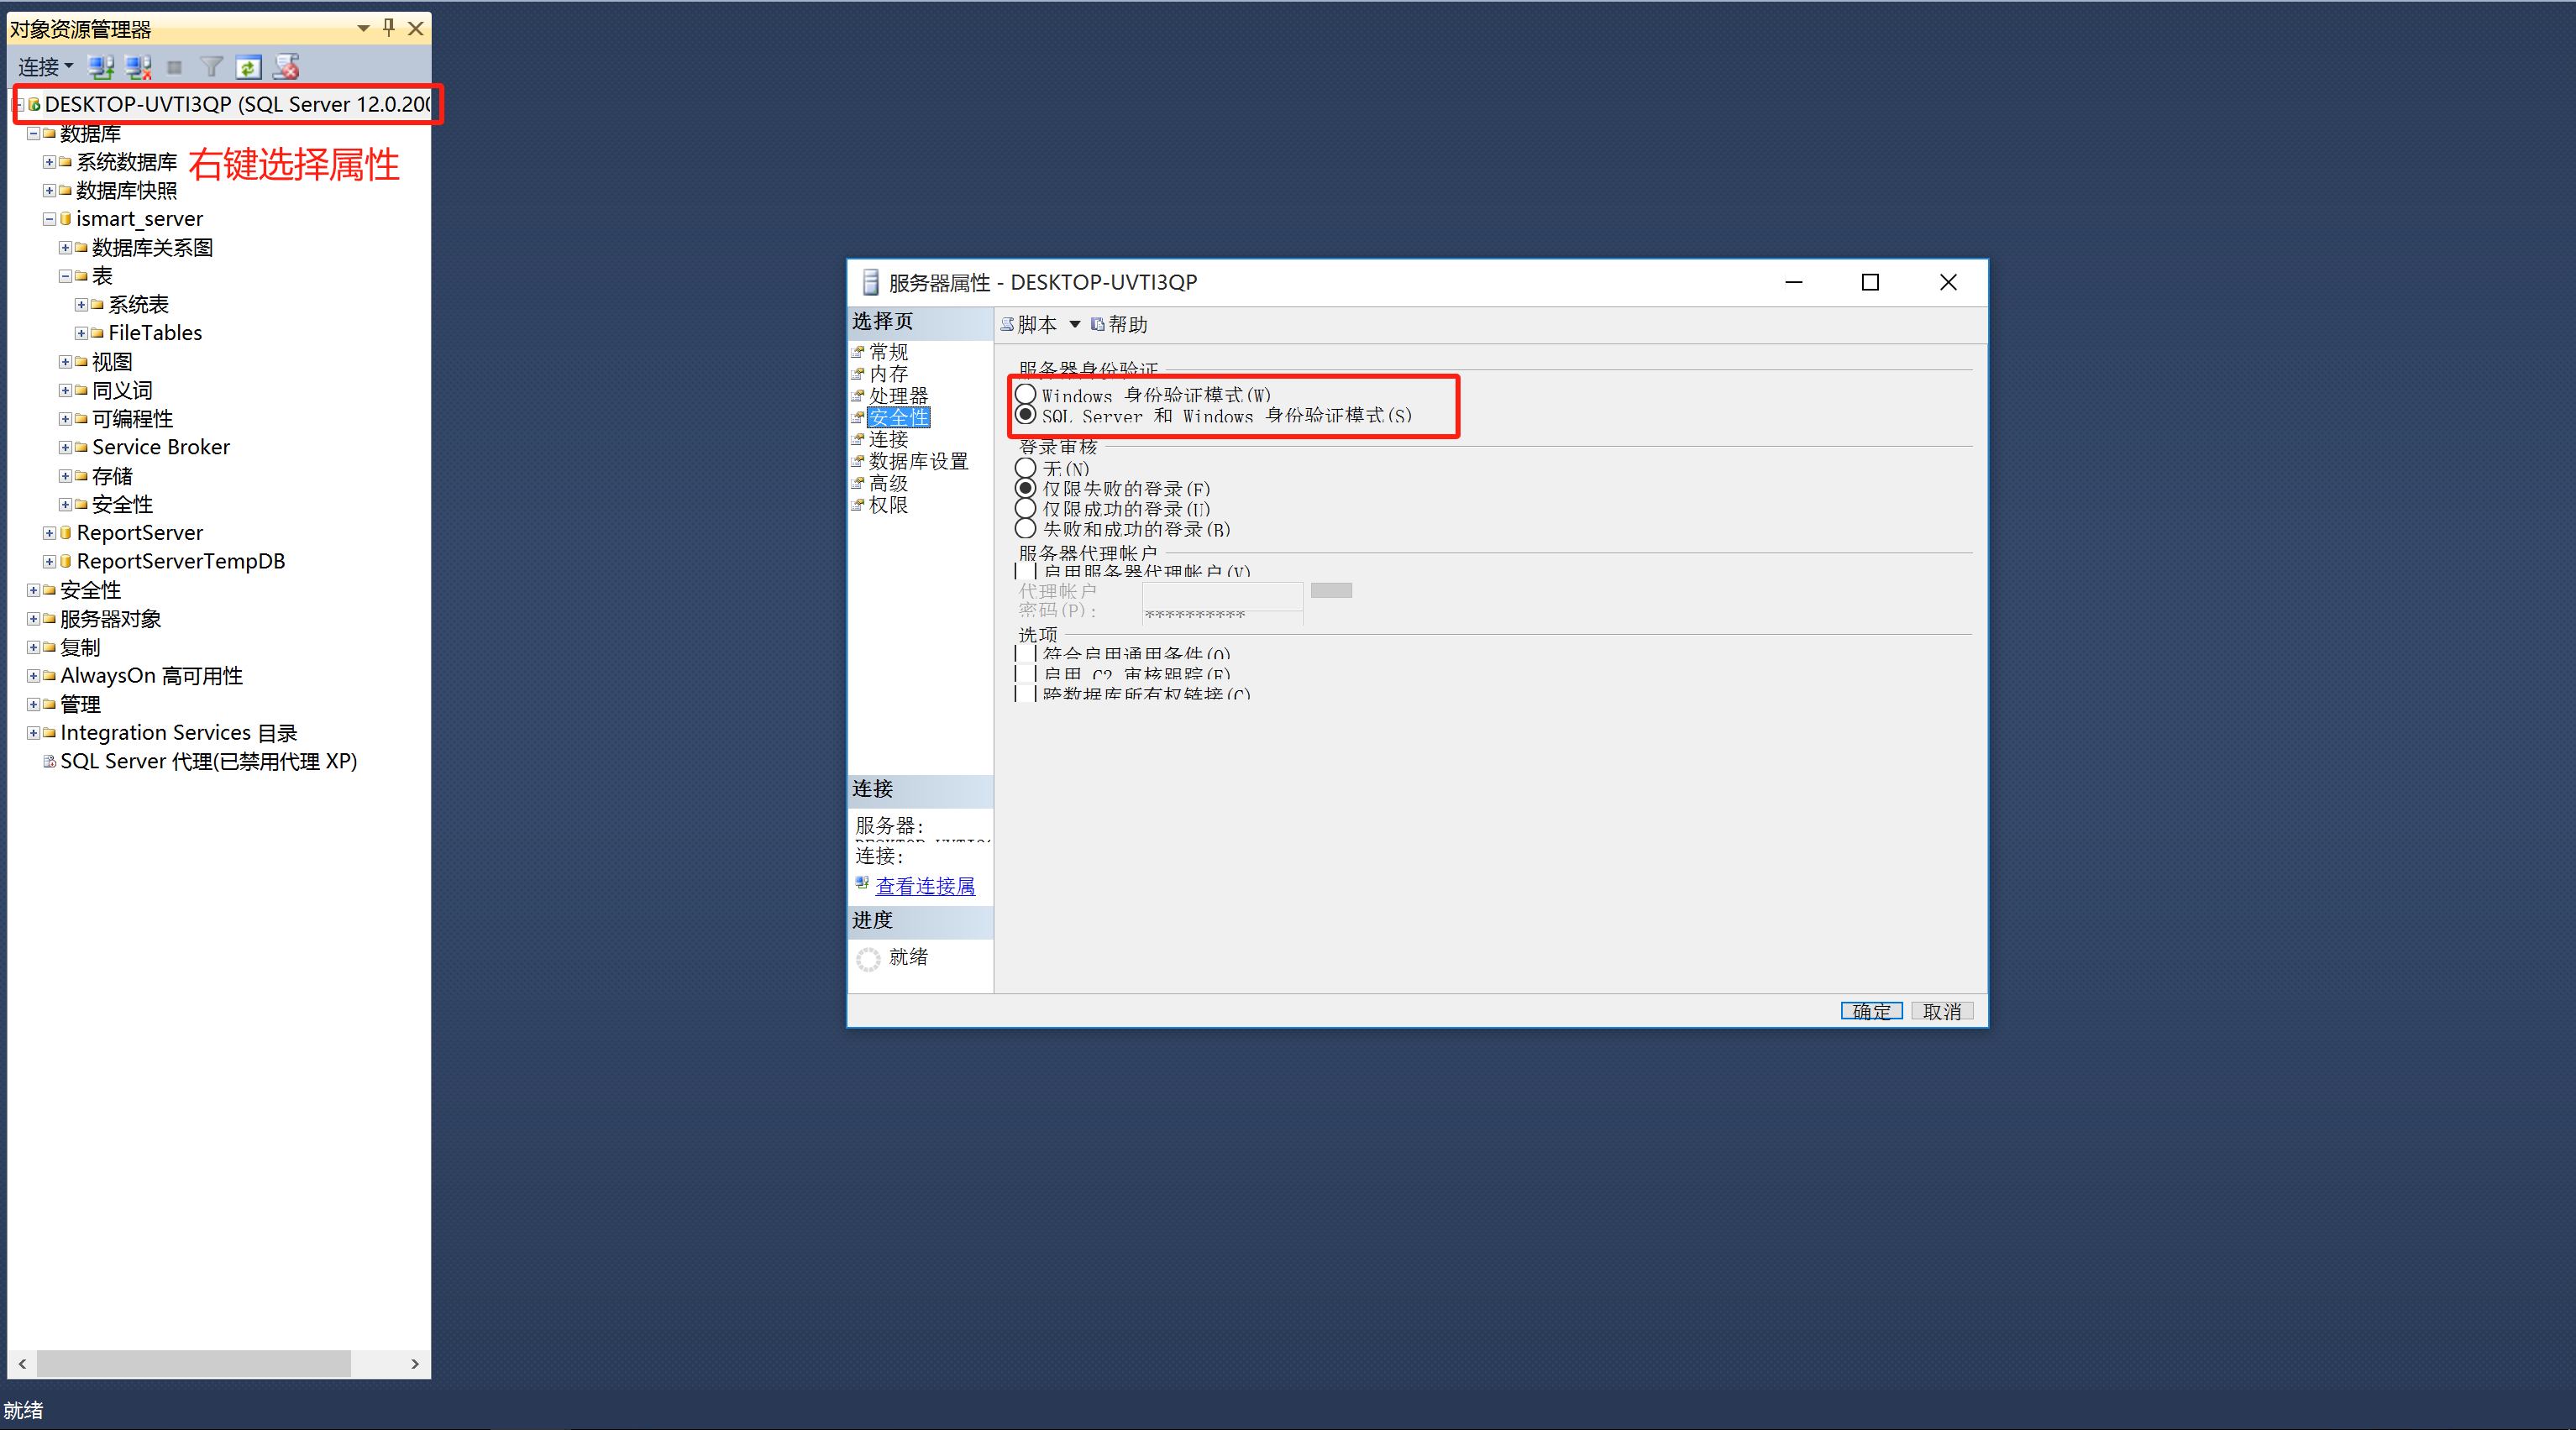
Task: Expand the Service Broker node
Action: (x=65, y=447)
